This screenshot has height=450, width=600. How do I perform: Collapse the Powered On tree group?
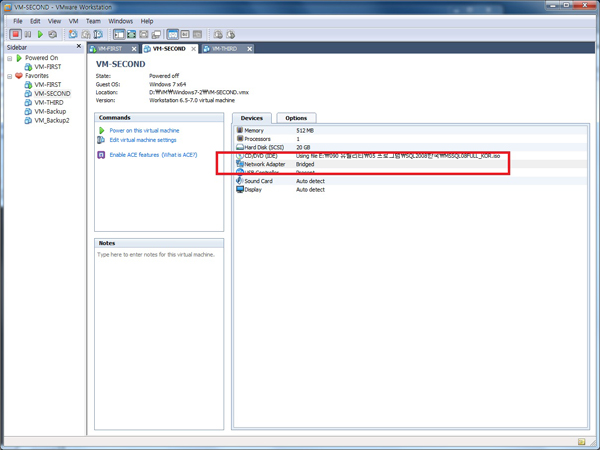coord(10,58)
